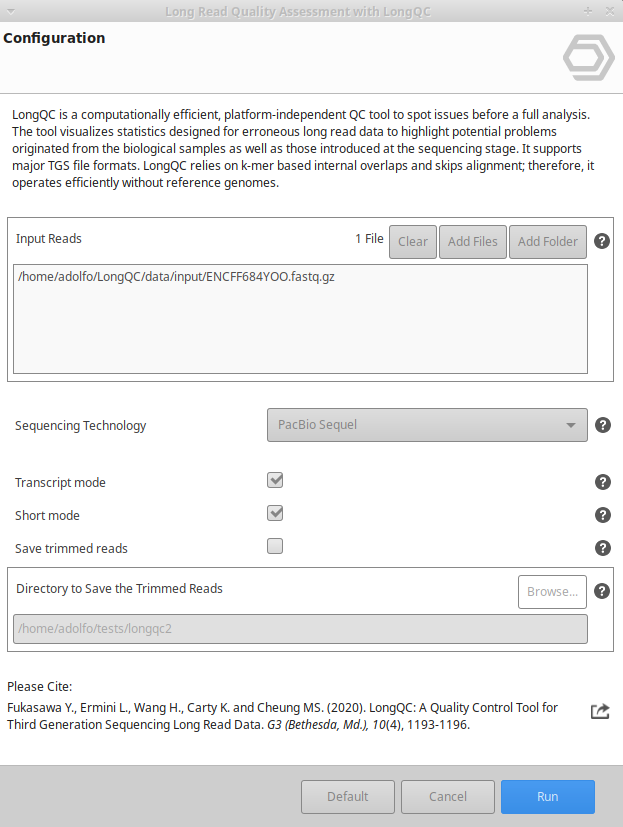Show help for Transcript mode
623x827 pixels.
click(x=602, y=482)
